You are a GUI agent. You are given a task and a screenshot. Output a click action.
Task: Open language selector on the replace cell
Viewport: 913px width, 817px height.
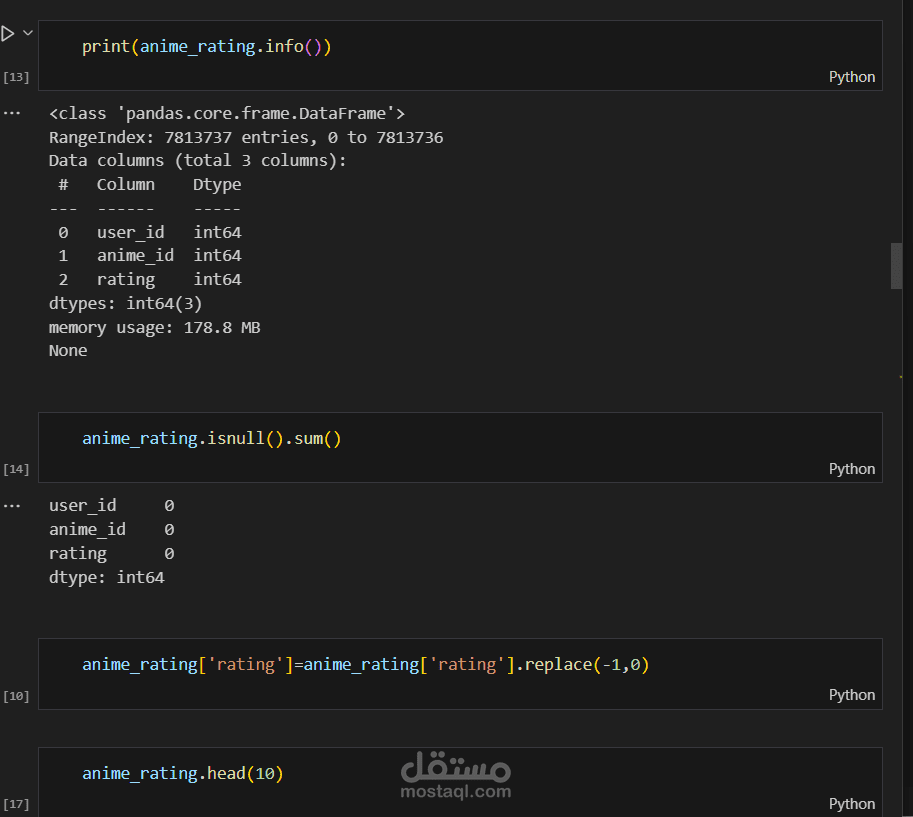point(851,694)
